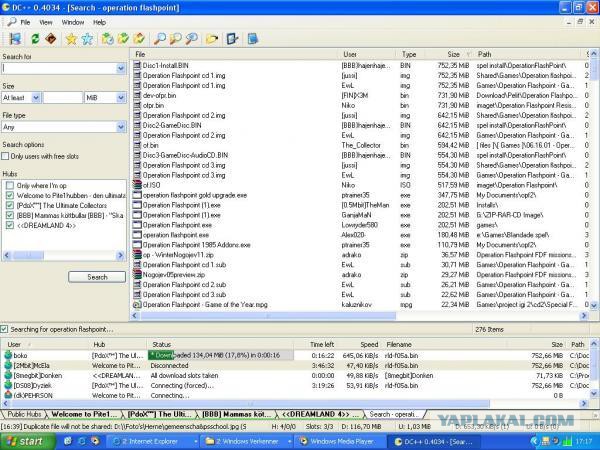Enable Only users with free slots
600x450 pixels.
(5, 156)
